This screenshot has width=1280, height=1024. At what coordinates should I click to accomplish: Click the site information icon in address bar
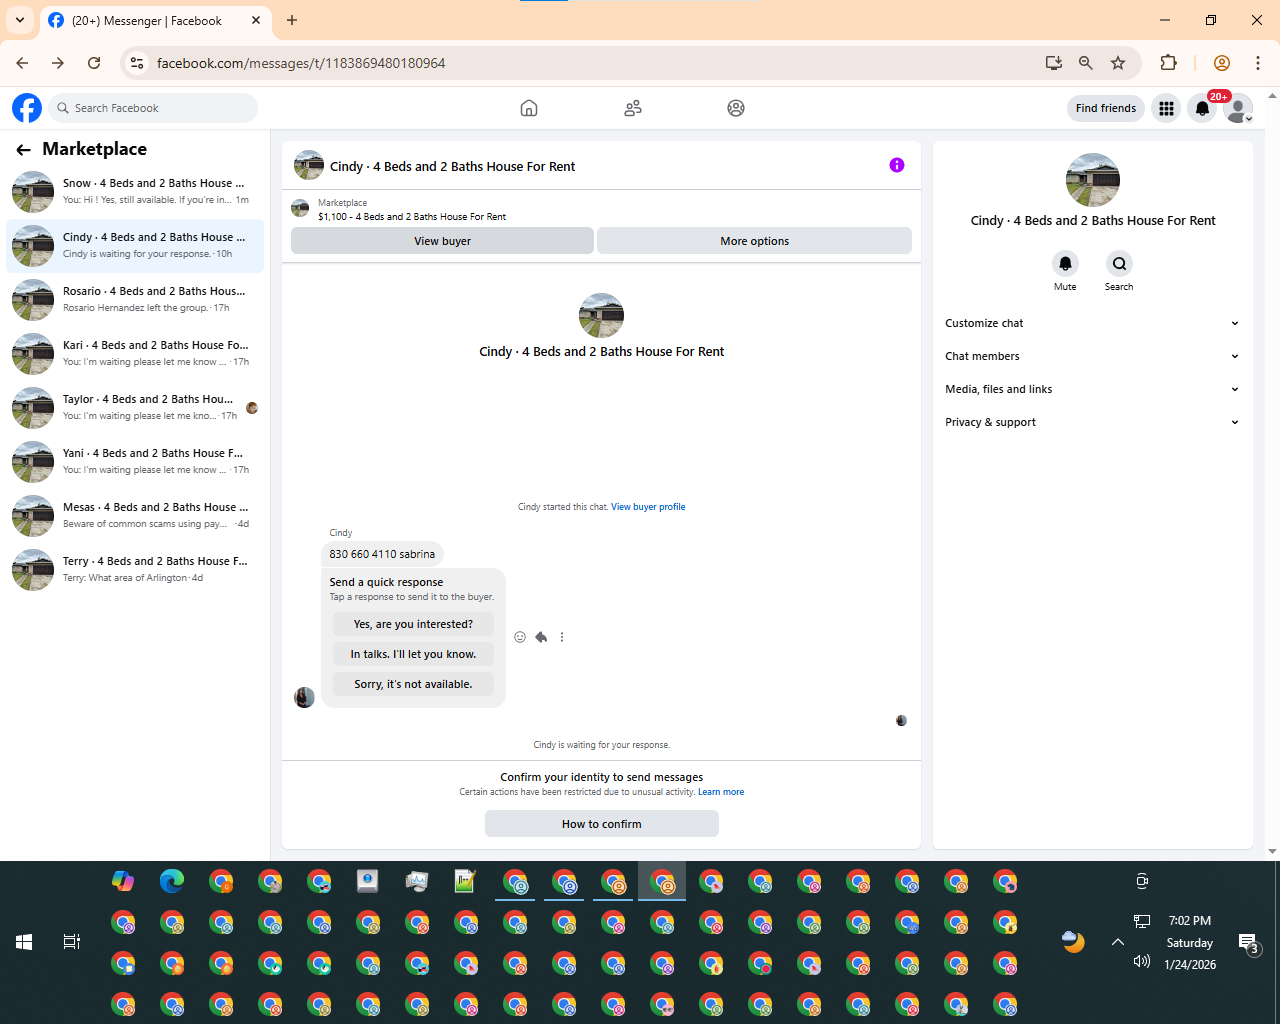138,63
